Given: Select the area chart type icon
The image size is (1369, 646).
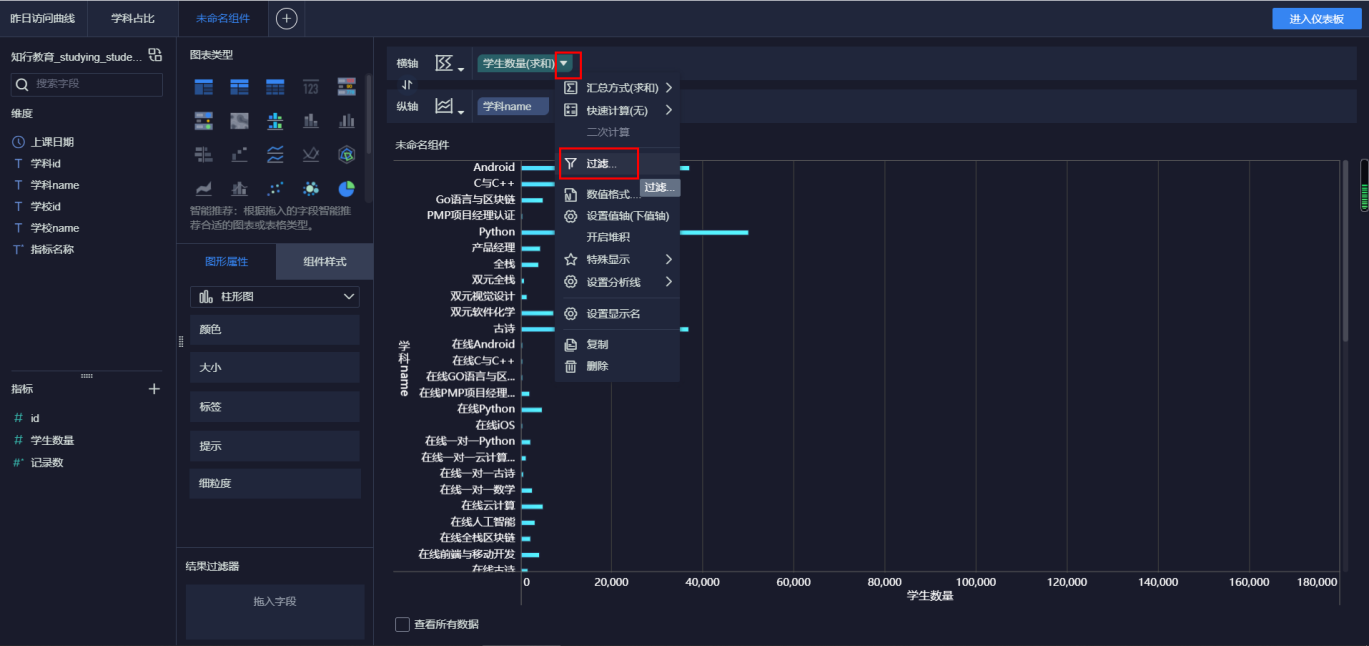Looking at the screenshot, I should tap(203, 188).
